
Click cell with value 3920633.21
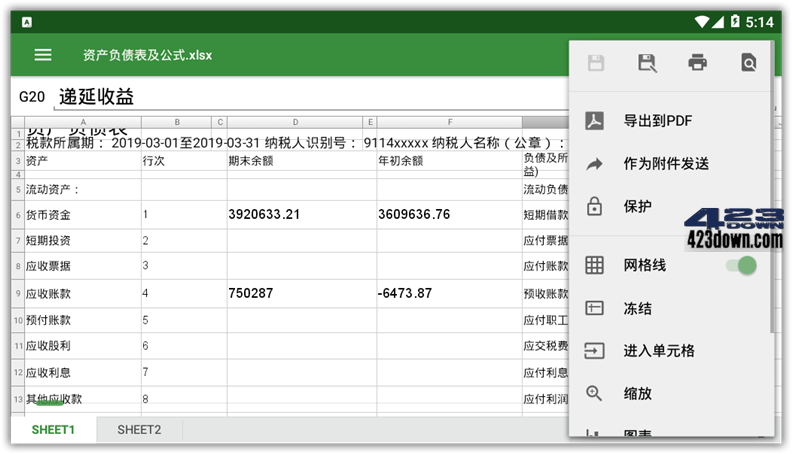click(x=302, y=215)
